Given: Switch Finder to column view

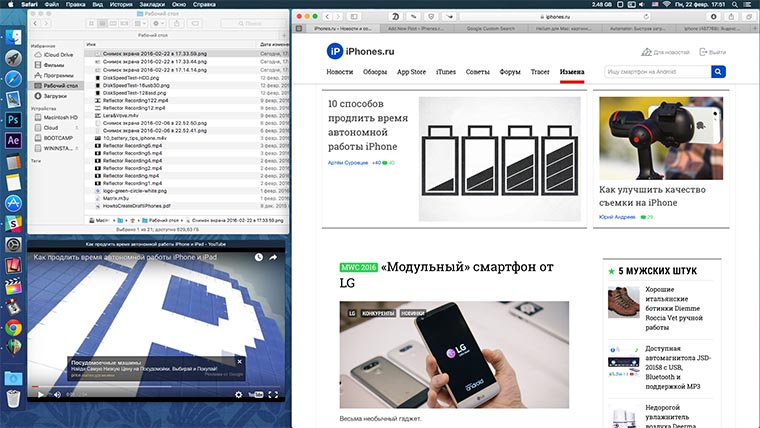Looking at the screenshot, I should (x=113, y=23).
